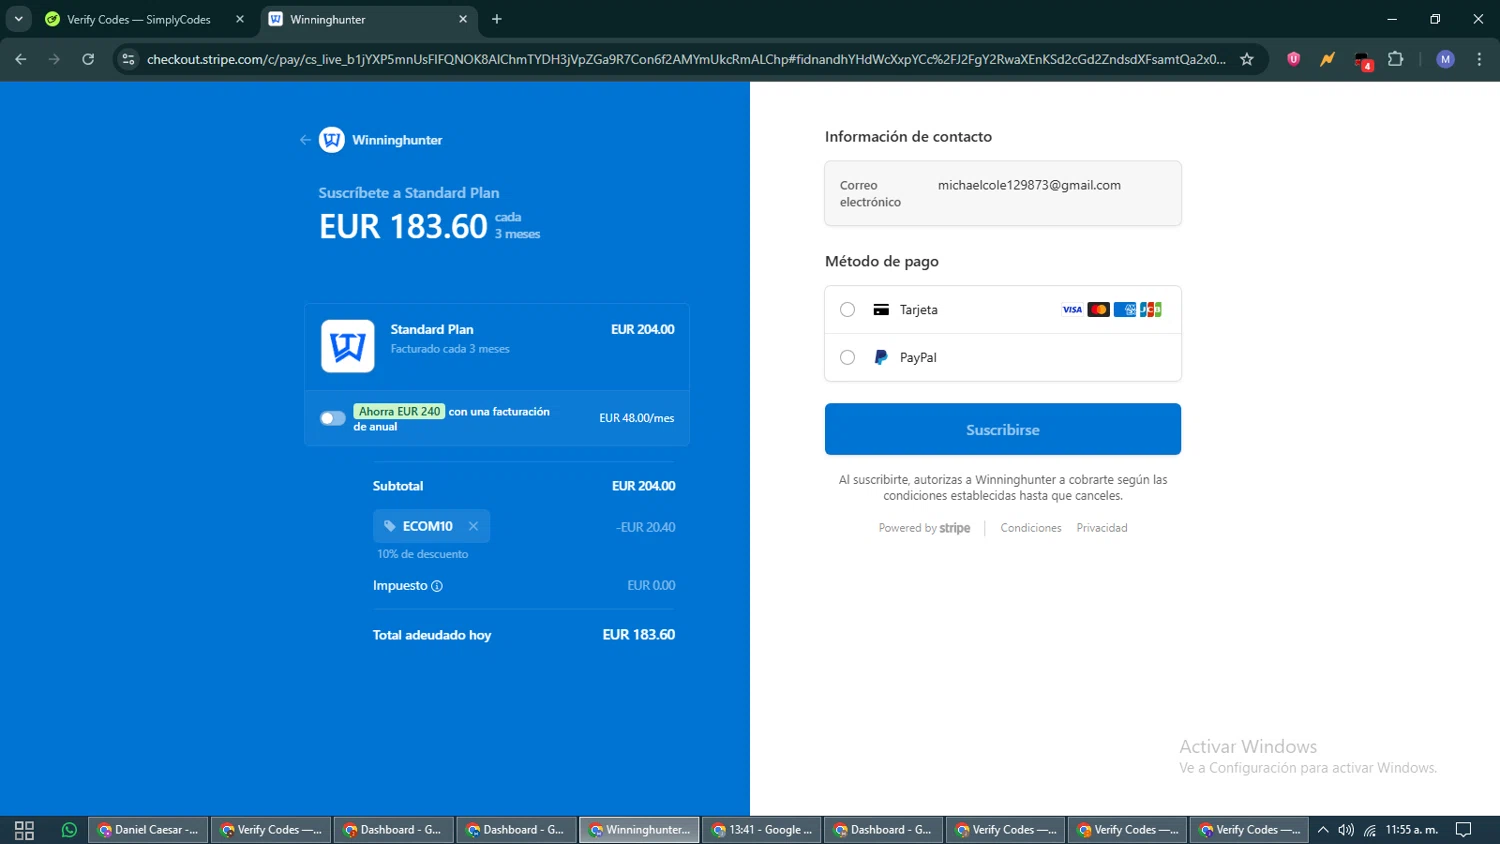Open the extension with red badge 4
Viewport: 1500px width, 844px height.
pyautogui.click(x=1362, y=60)
